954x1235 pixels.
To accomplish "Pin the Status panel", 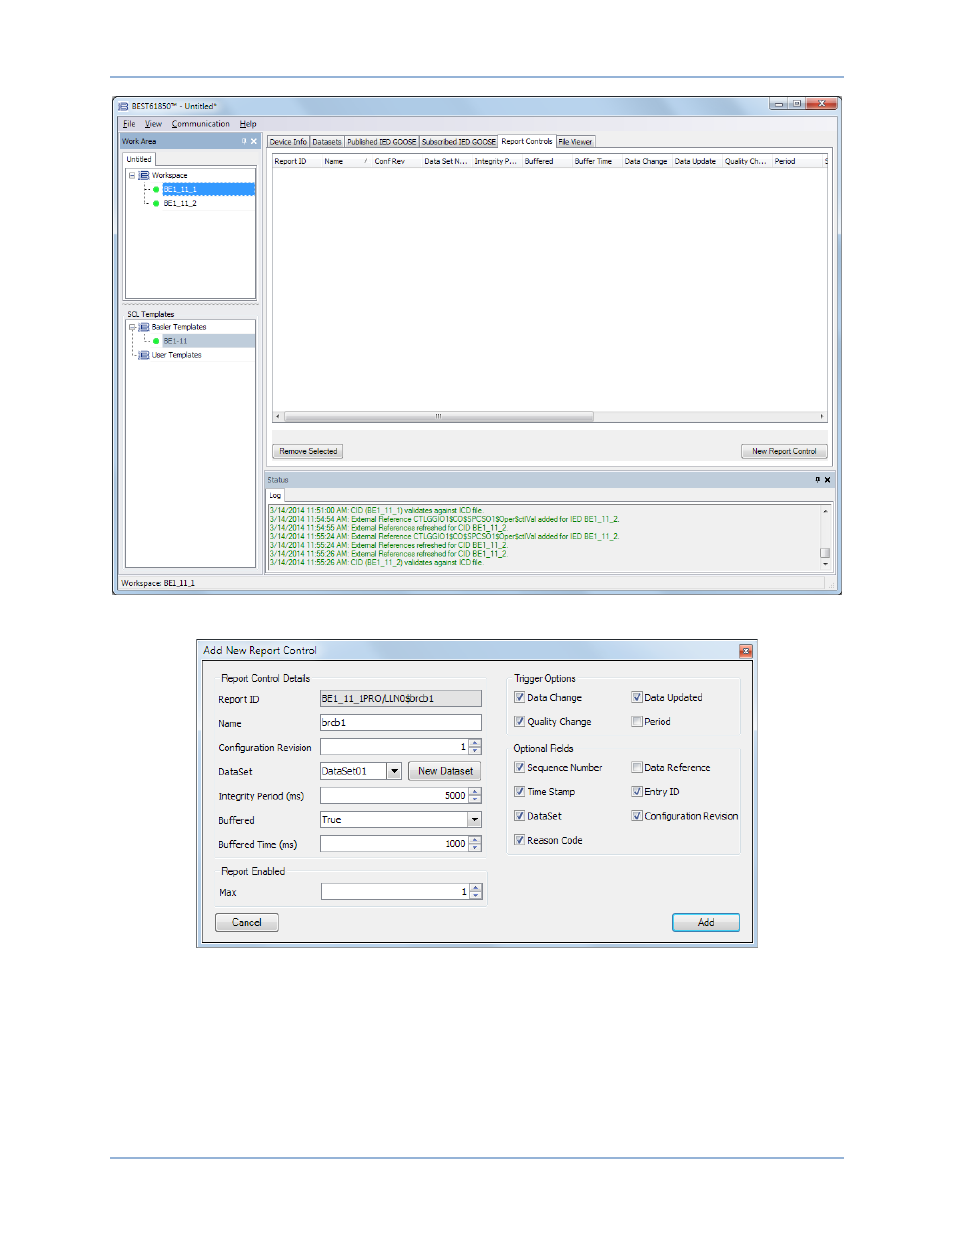I will click(817, 480).
